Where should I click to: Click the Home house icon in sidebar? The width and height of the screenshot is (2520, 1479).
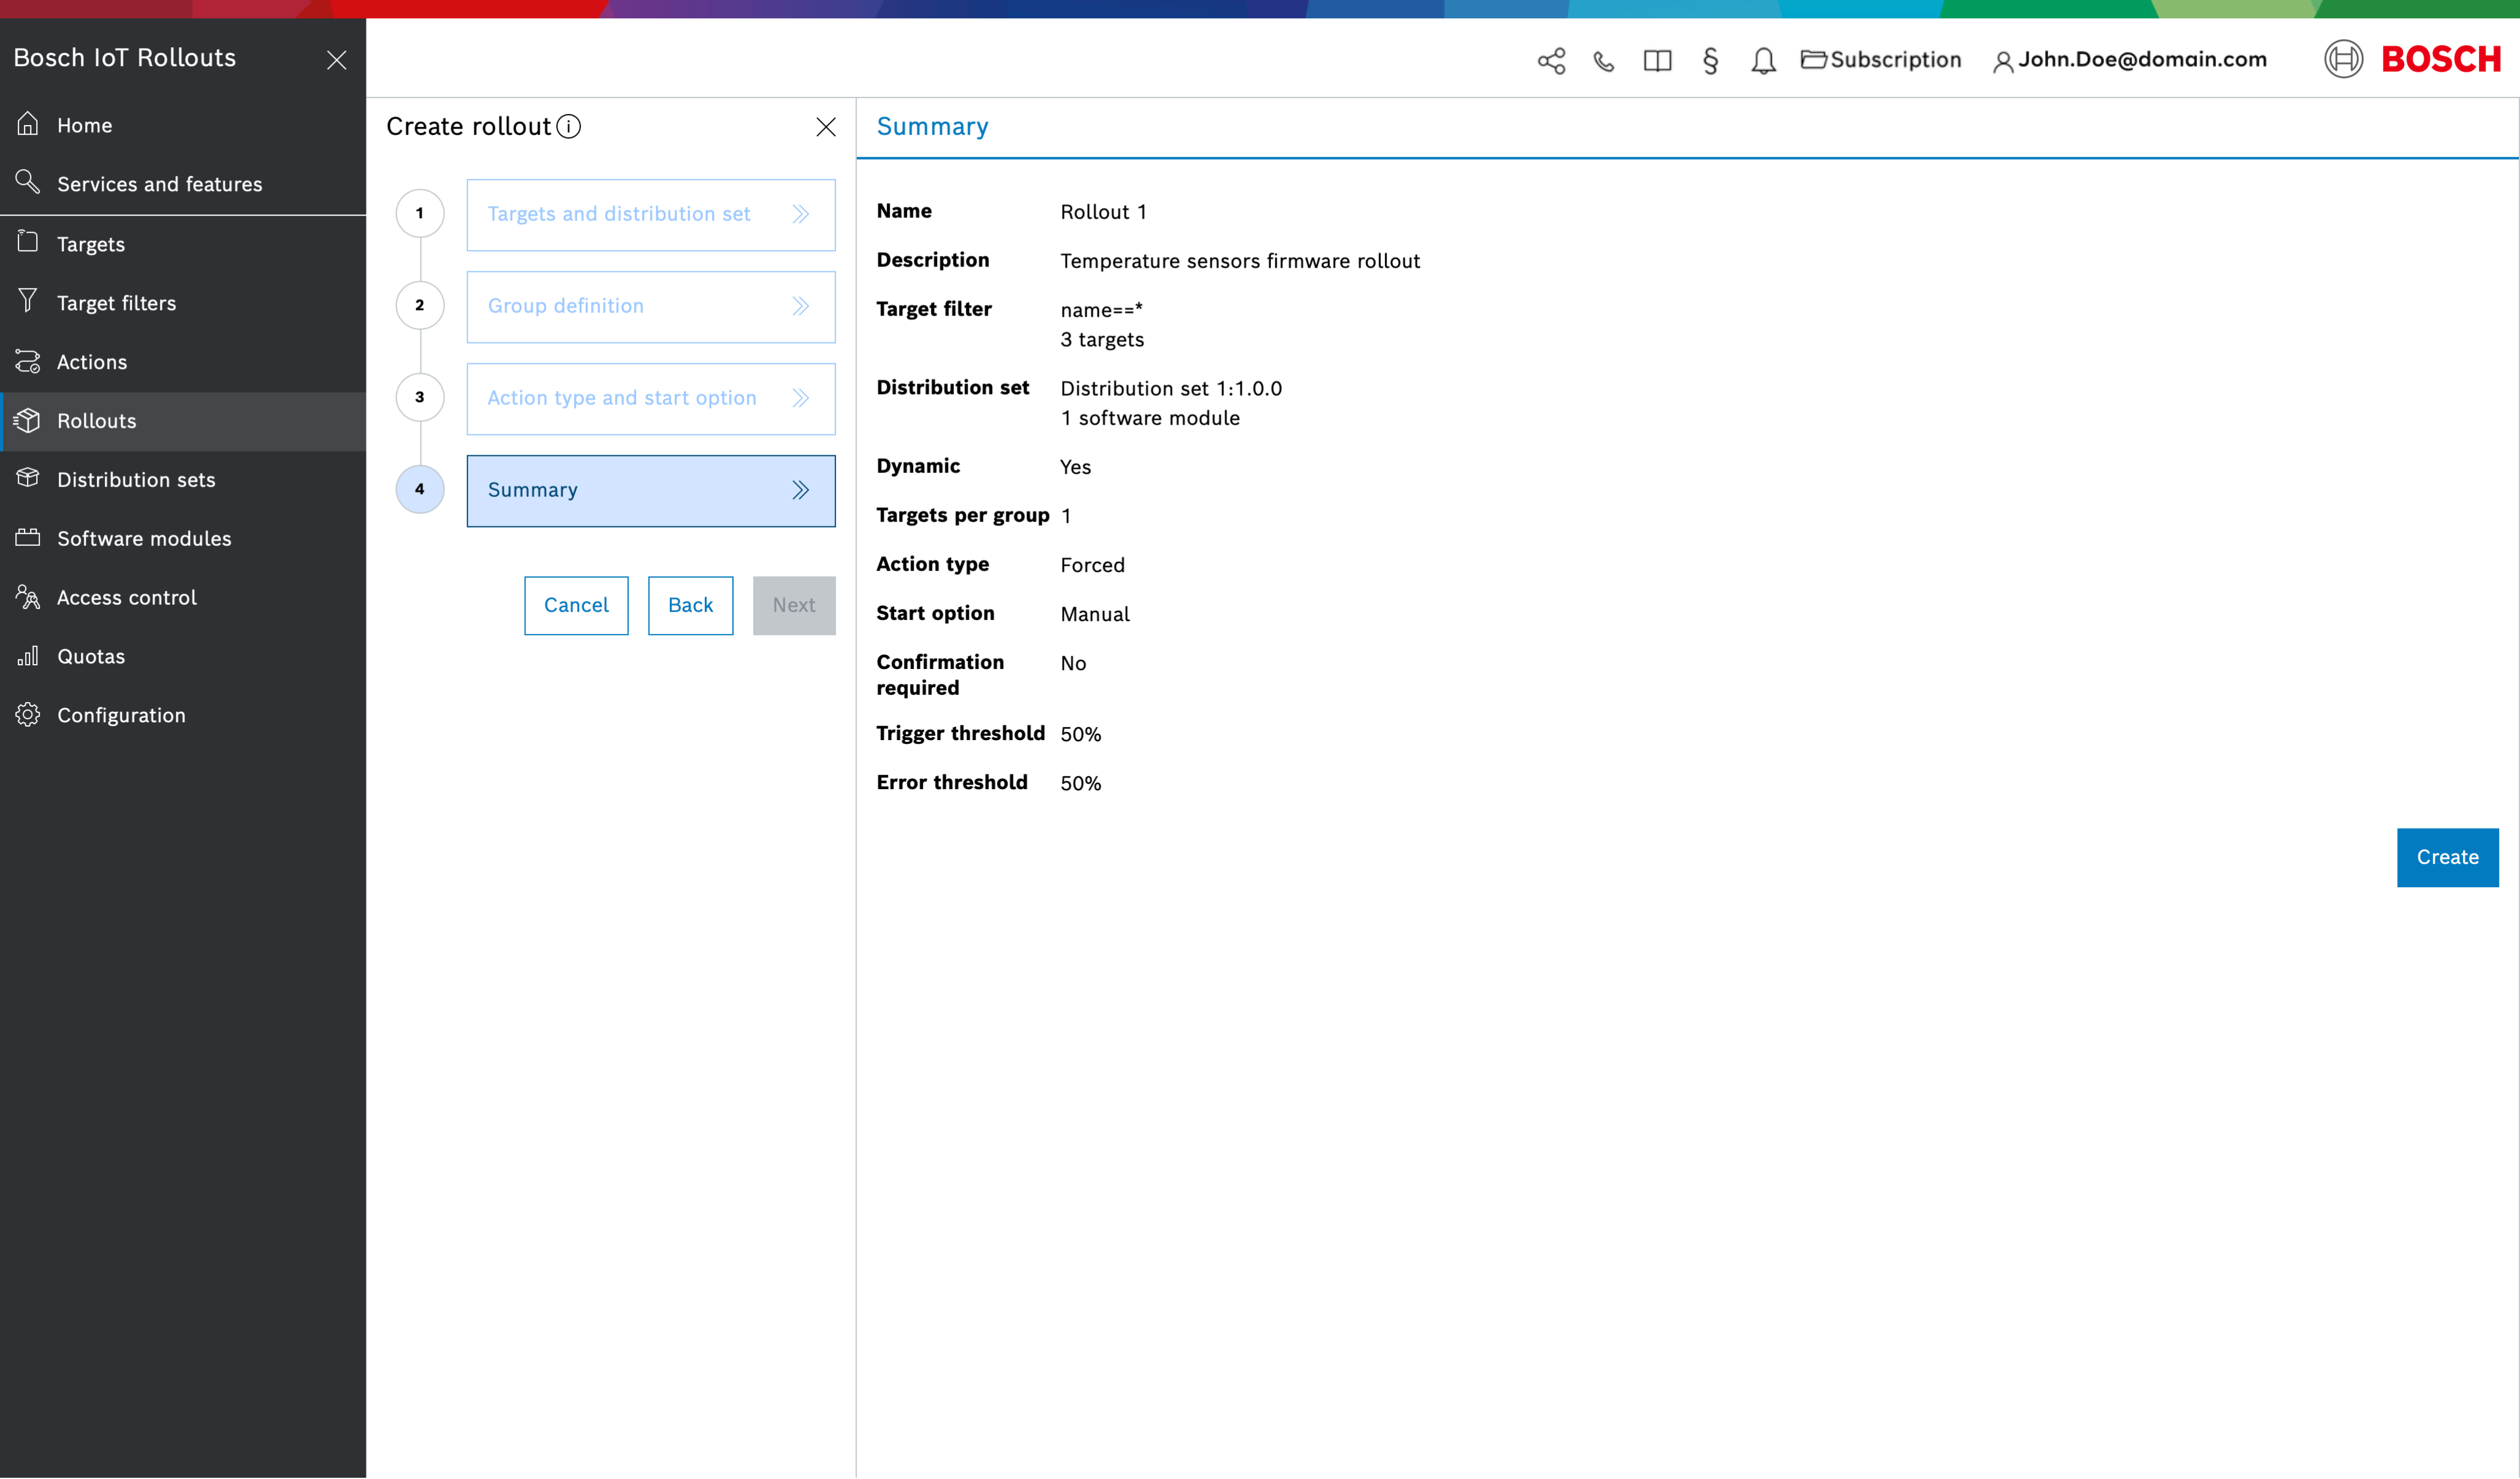pyautogui.click(x=28, y=124)
